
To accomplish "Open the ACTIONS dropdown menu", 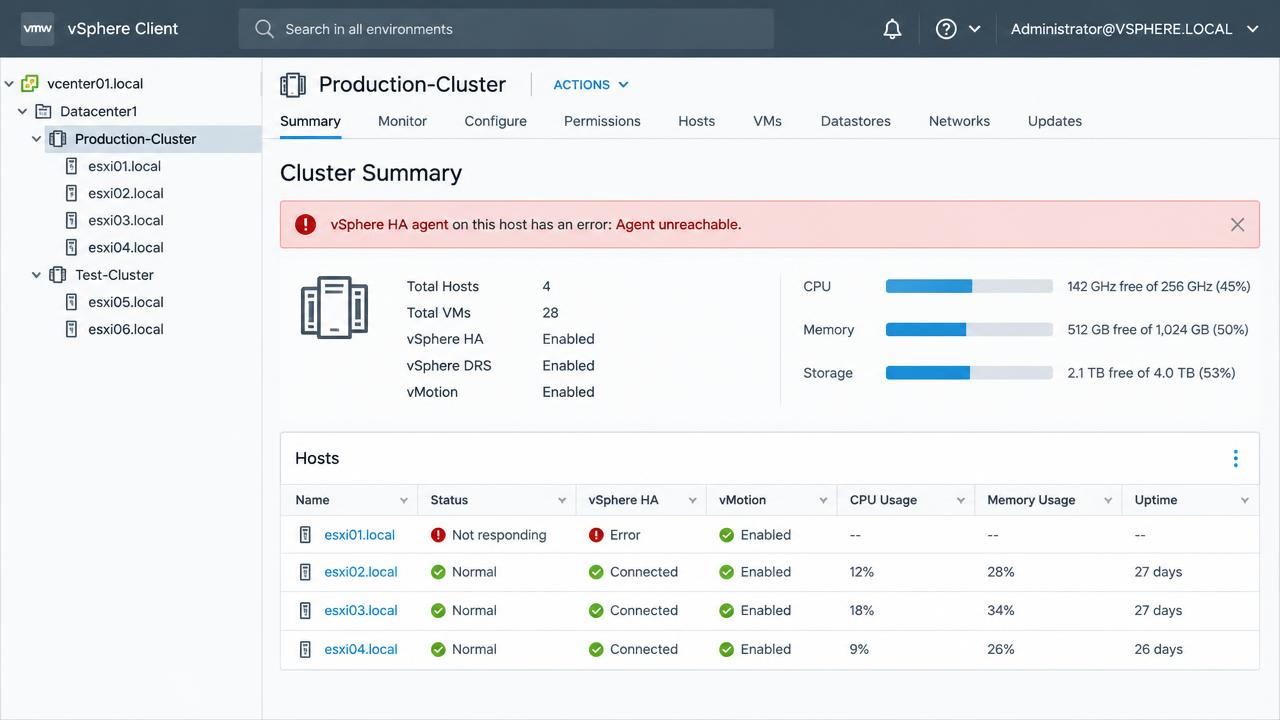I will click(x=591, y=85).
